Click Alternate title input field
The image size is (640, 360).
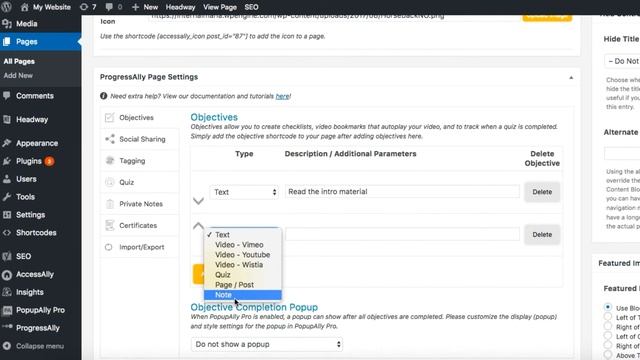coord(622,154)
